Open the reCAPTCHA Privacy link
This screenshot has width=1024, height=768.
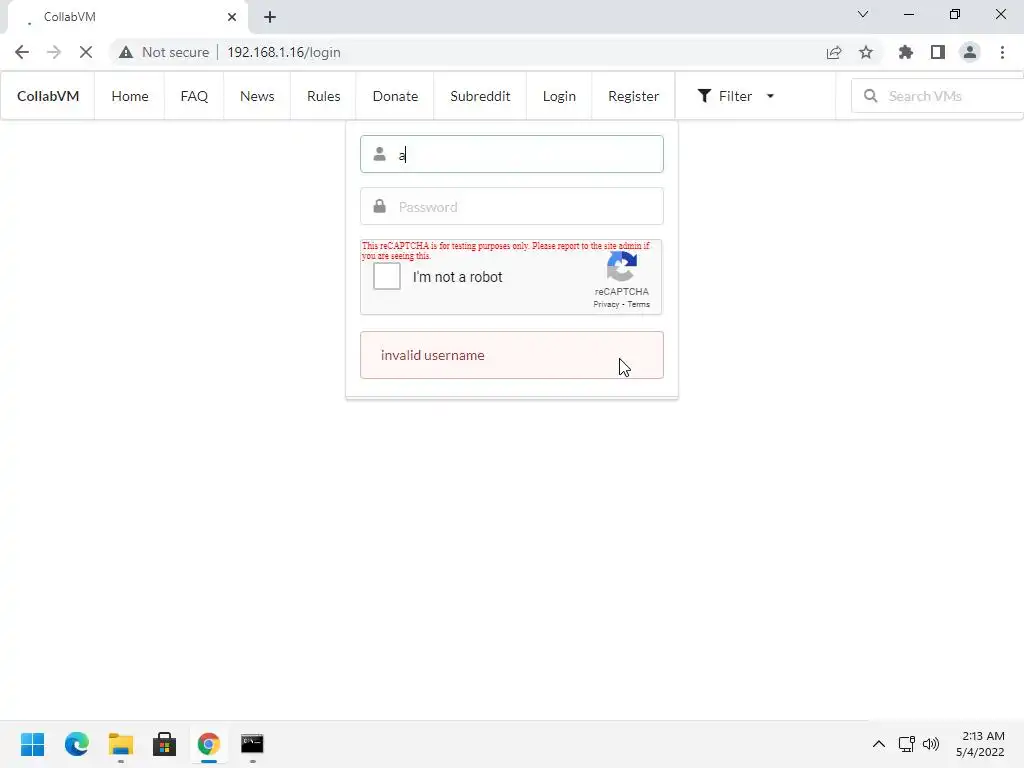606,304
